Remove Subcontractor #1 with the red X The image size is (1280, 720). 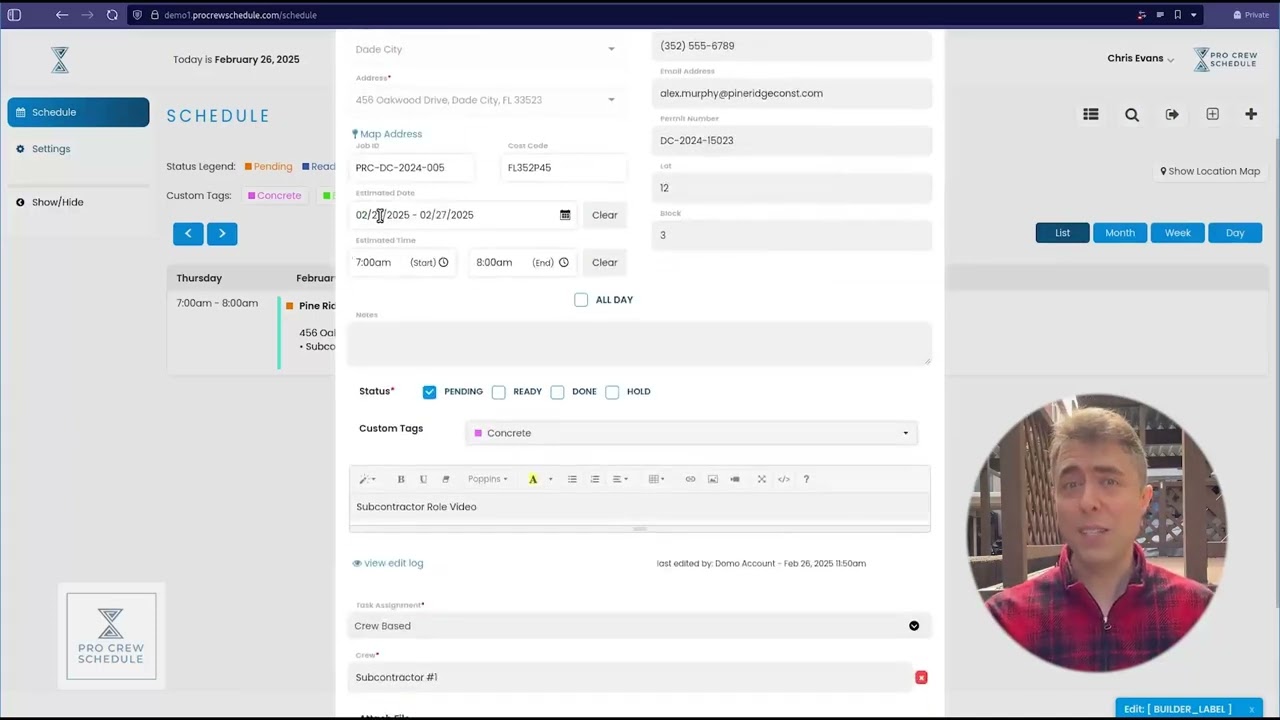[921, 678]
